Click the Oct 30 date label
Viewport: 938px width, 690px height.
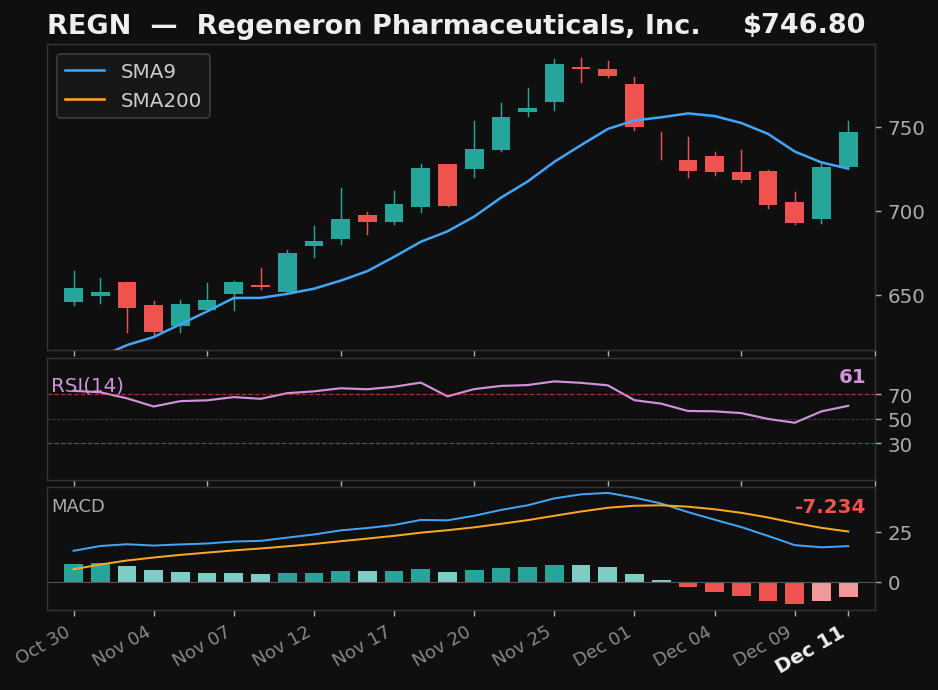pos(44,645)
